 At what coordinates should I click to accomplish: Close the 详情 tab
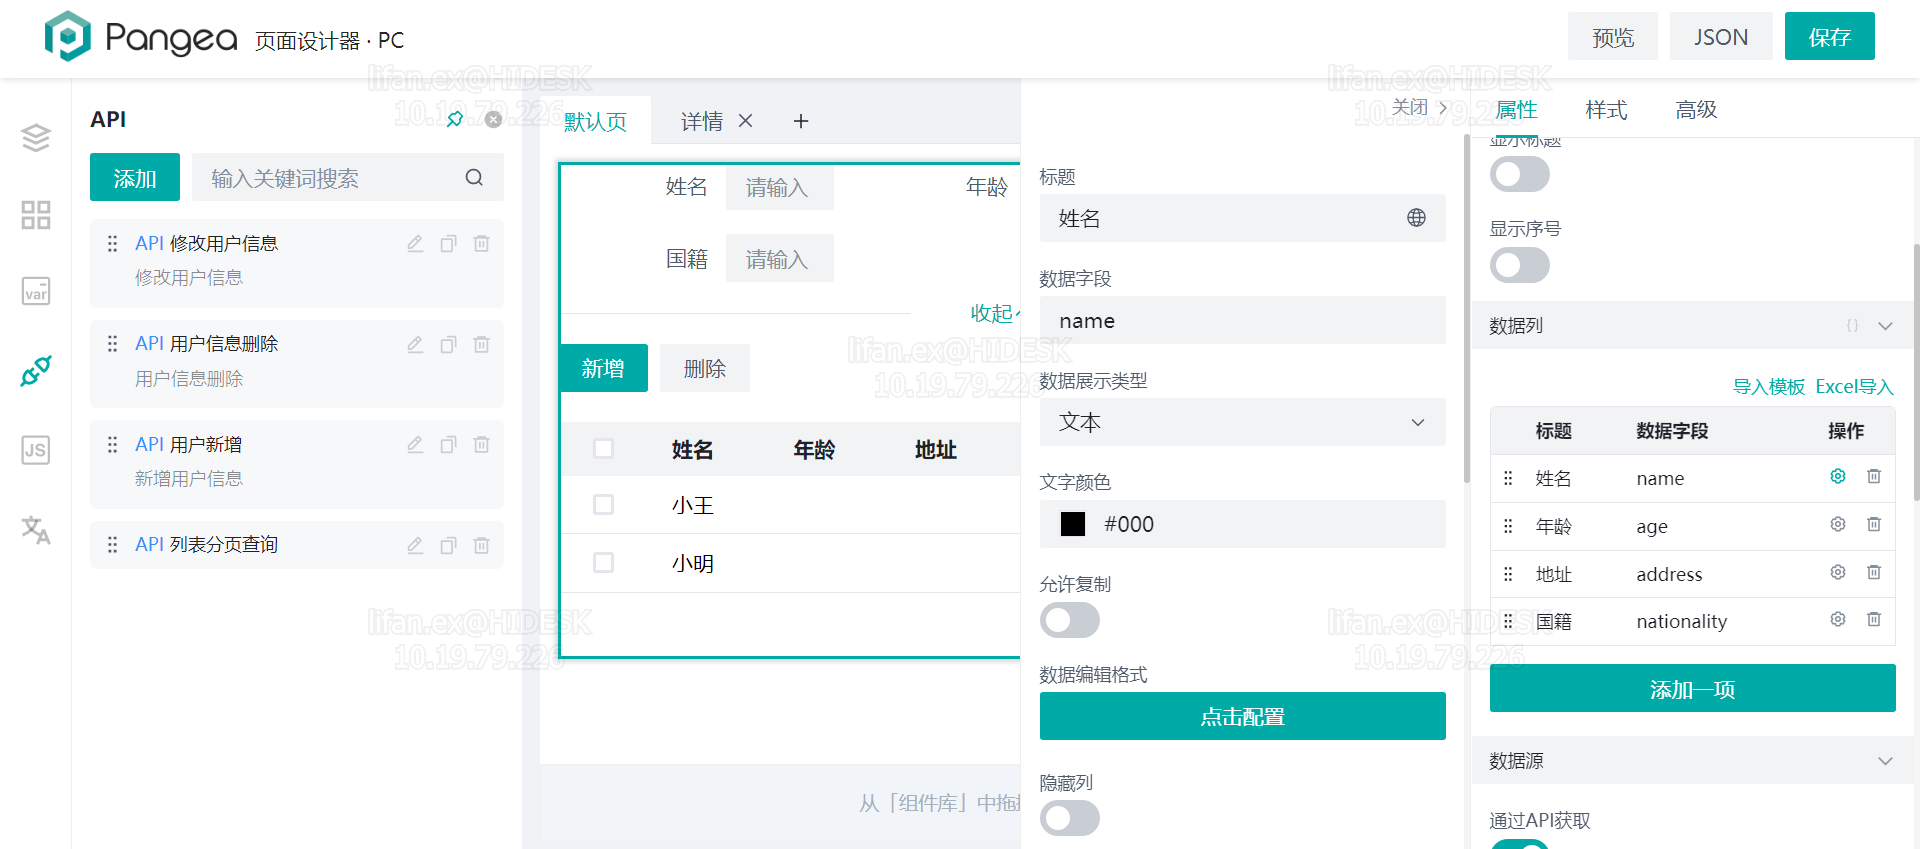coord(745,121)
